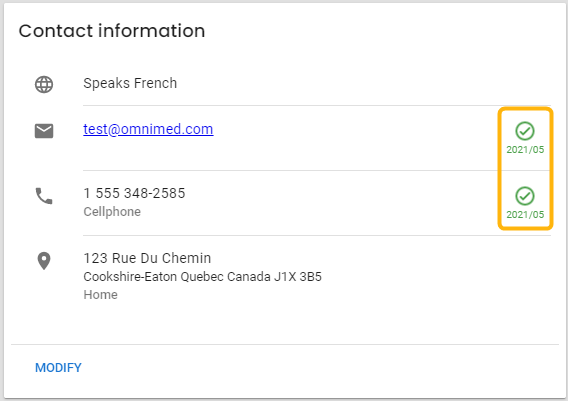
Task: Click empty area beside Speaks French row
Action: tap(362, 83)
